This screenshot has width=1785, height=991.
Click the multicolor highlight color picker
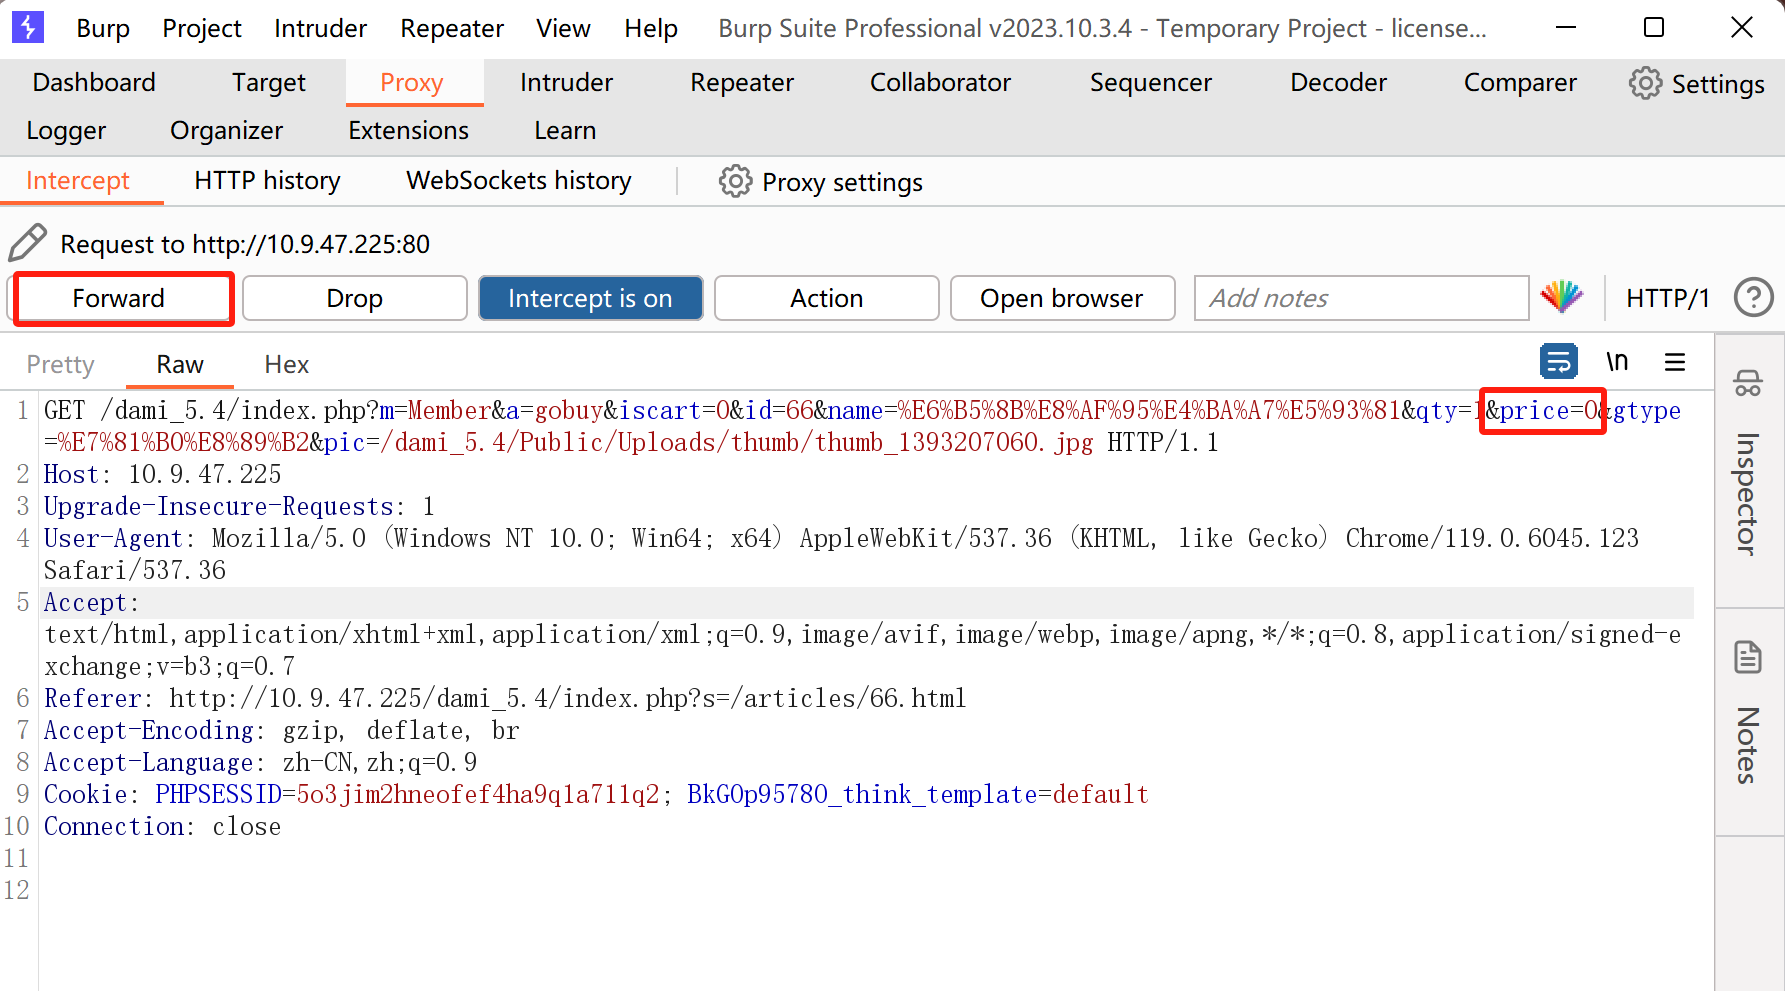click(1561, 297)
